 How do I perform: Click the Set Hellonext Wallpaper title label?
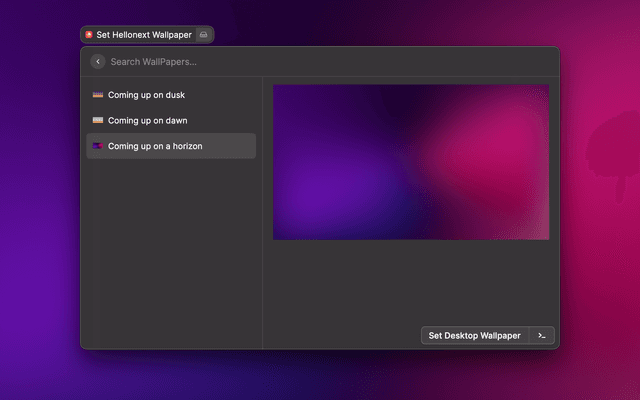tap(144, 34)
